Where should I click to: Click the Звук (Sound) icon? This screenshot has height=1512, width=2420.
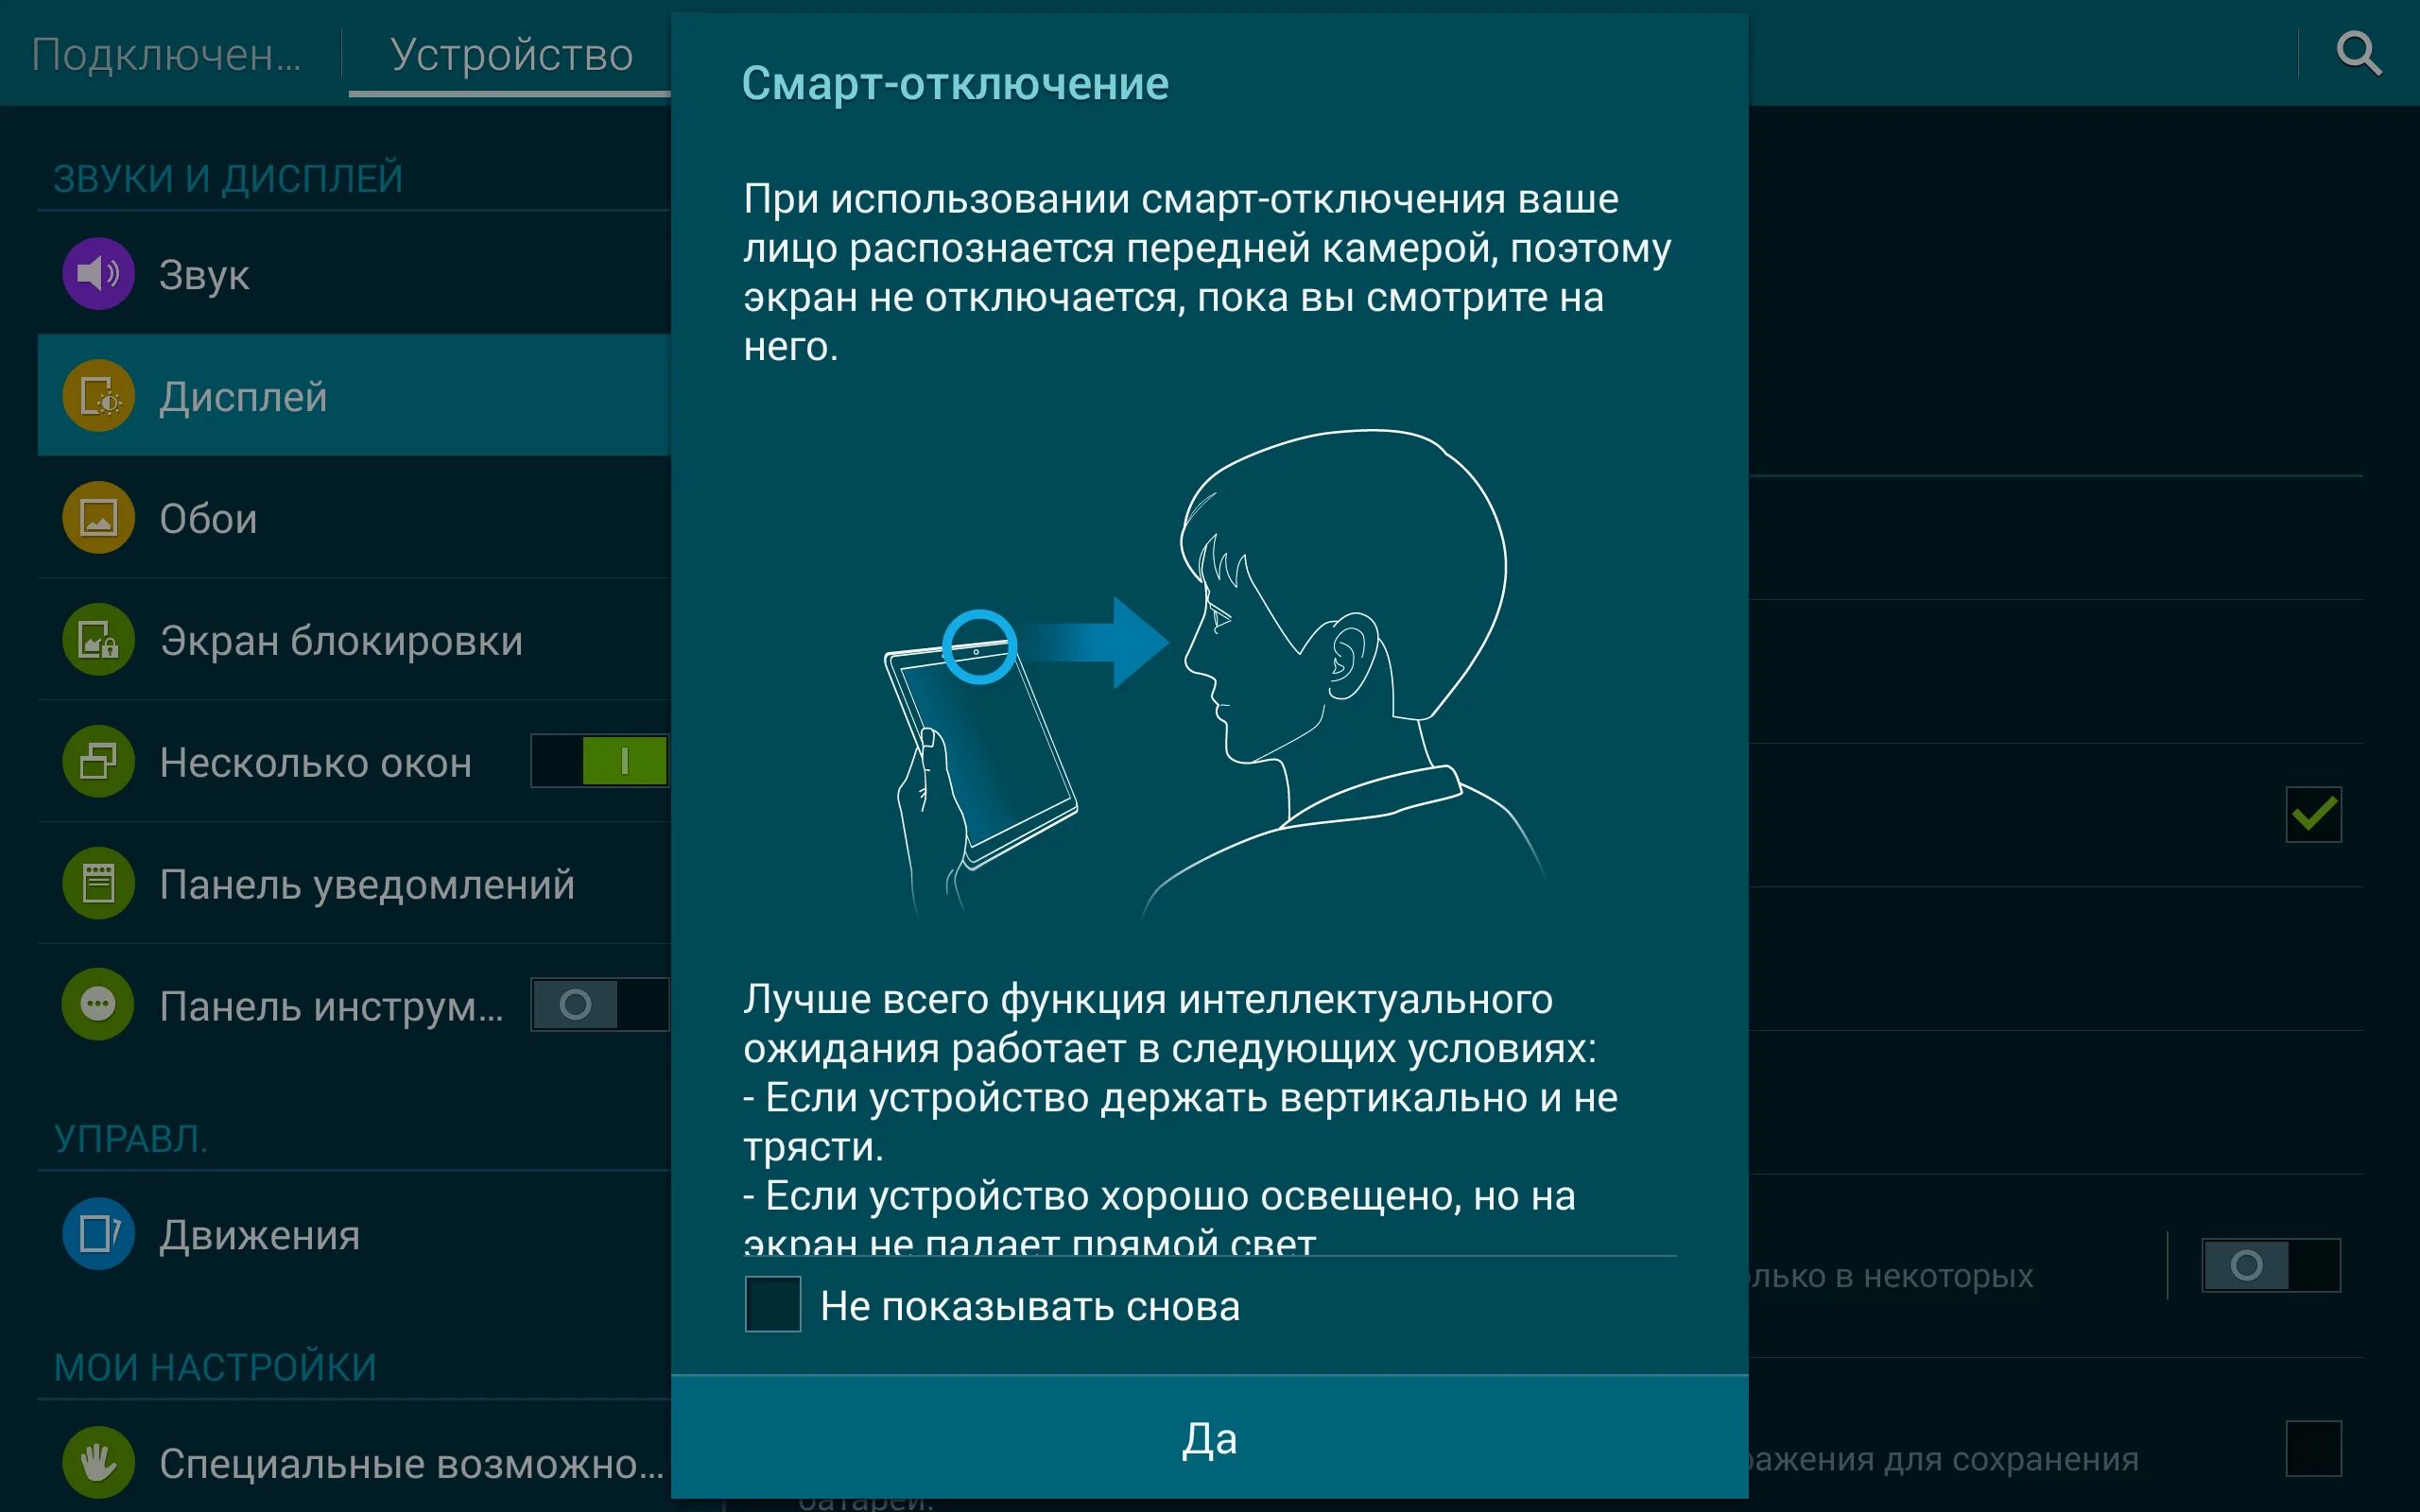click(x=97, y=272)
